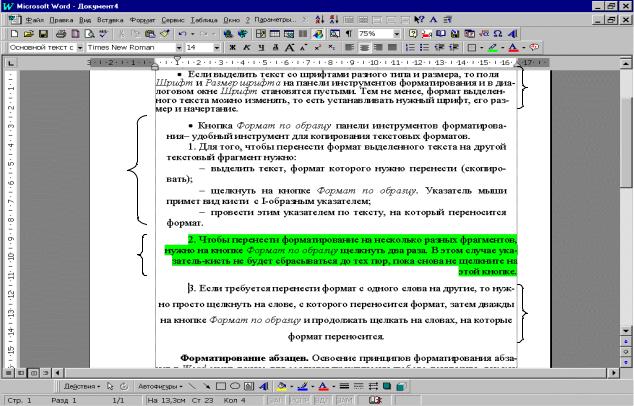Select the Rectangle drawing tool
Image resolution: width=634 pixels, height=406 pixels.
pyautogui.click(x=221, y=386)
